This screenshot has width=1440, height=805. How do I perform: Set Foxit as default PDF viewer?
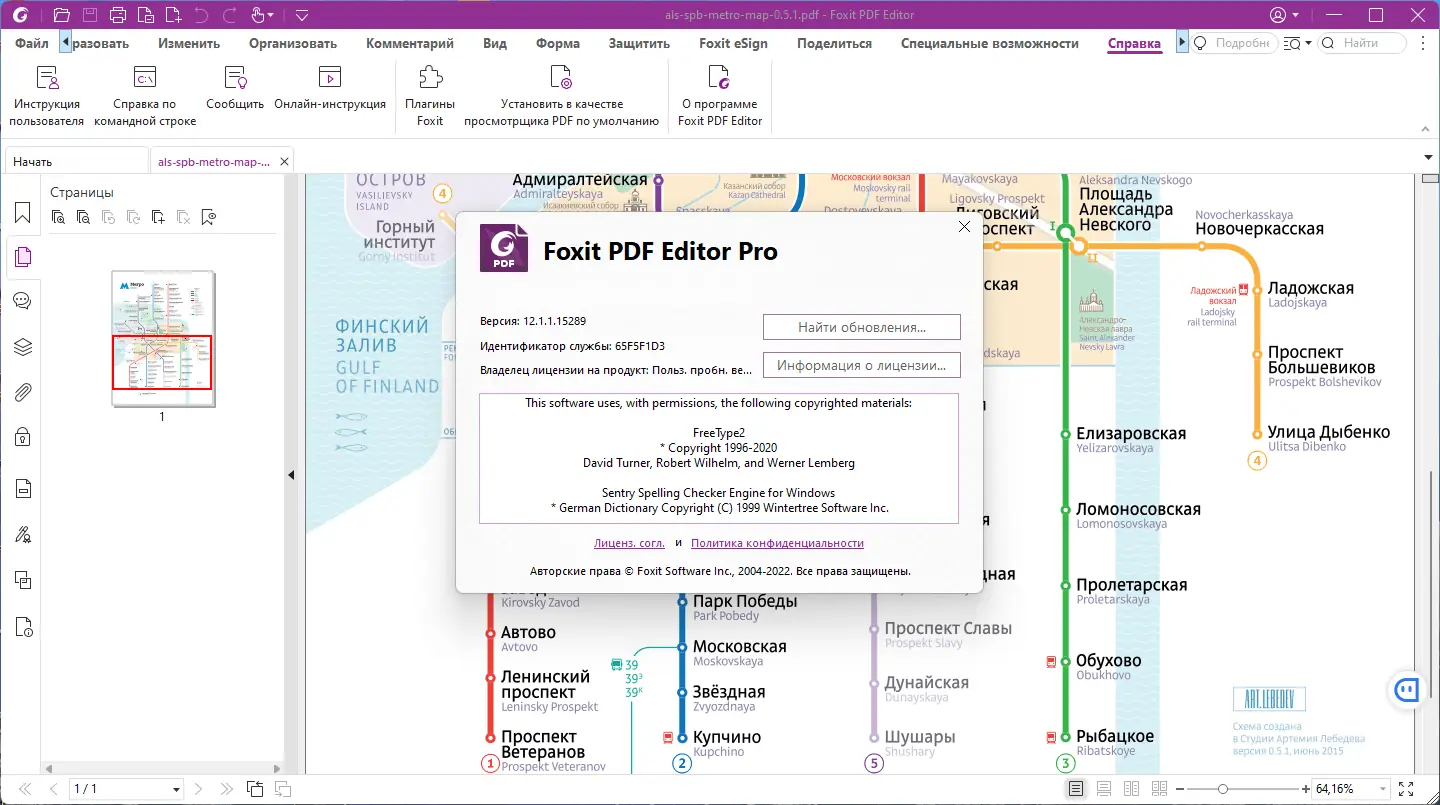click(x=562, y=96)
